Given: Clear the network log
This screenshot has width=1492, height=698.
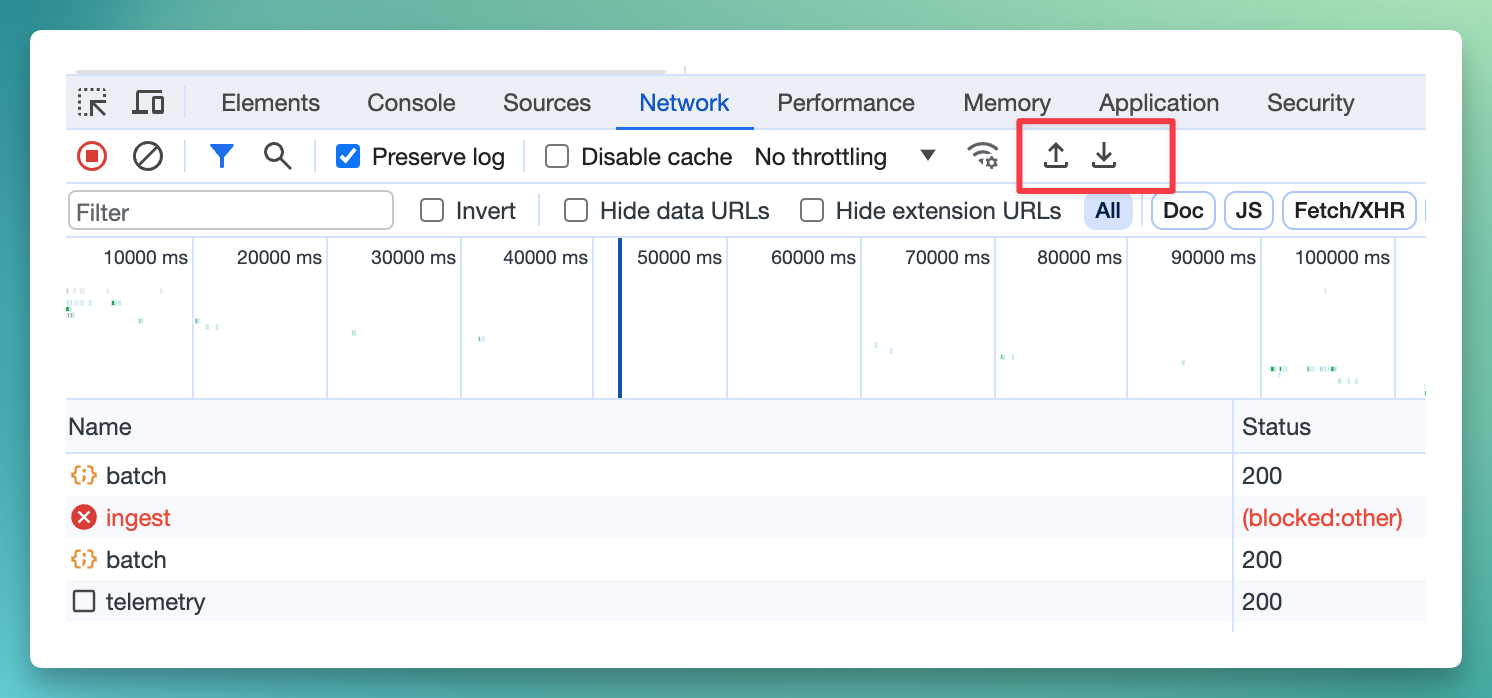Looking at the screenshot, I should pos(148,156).
